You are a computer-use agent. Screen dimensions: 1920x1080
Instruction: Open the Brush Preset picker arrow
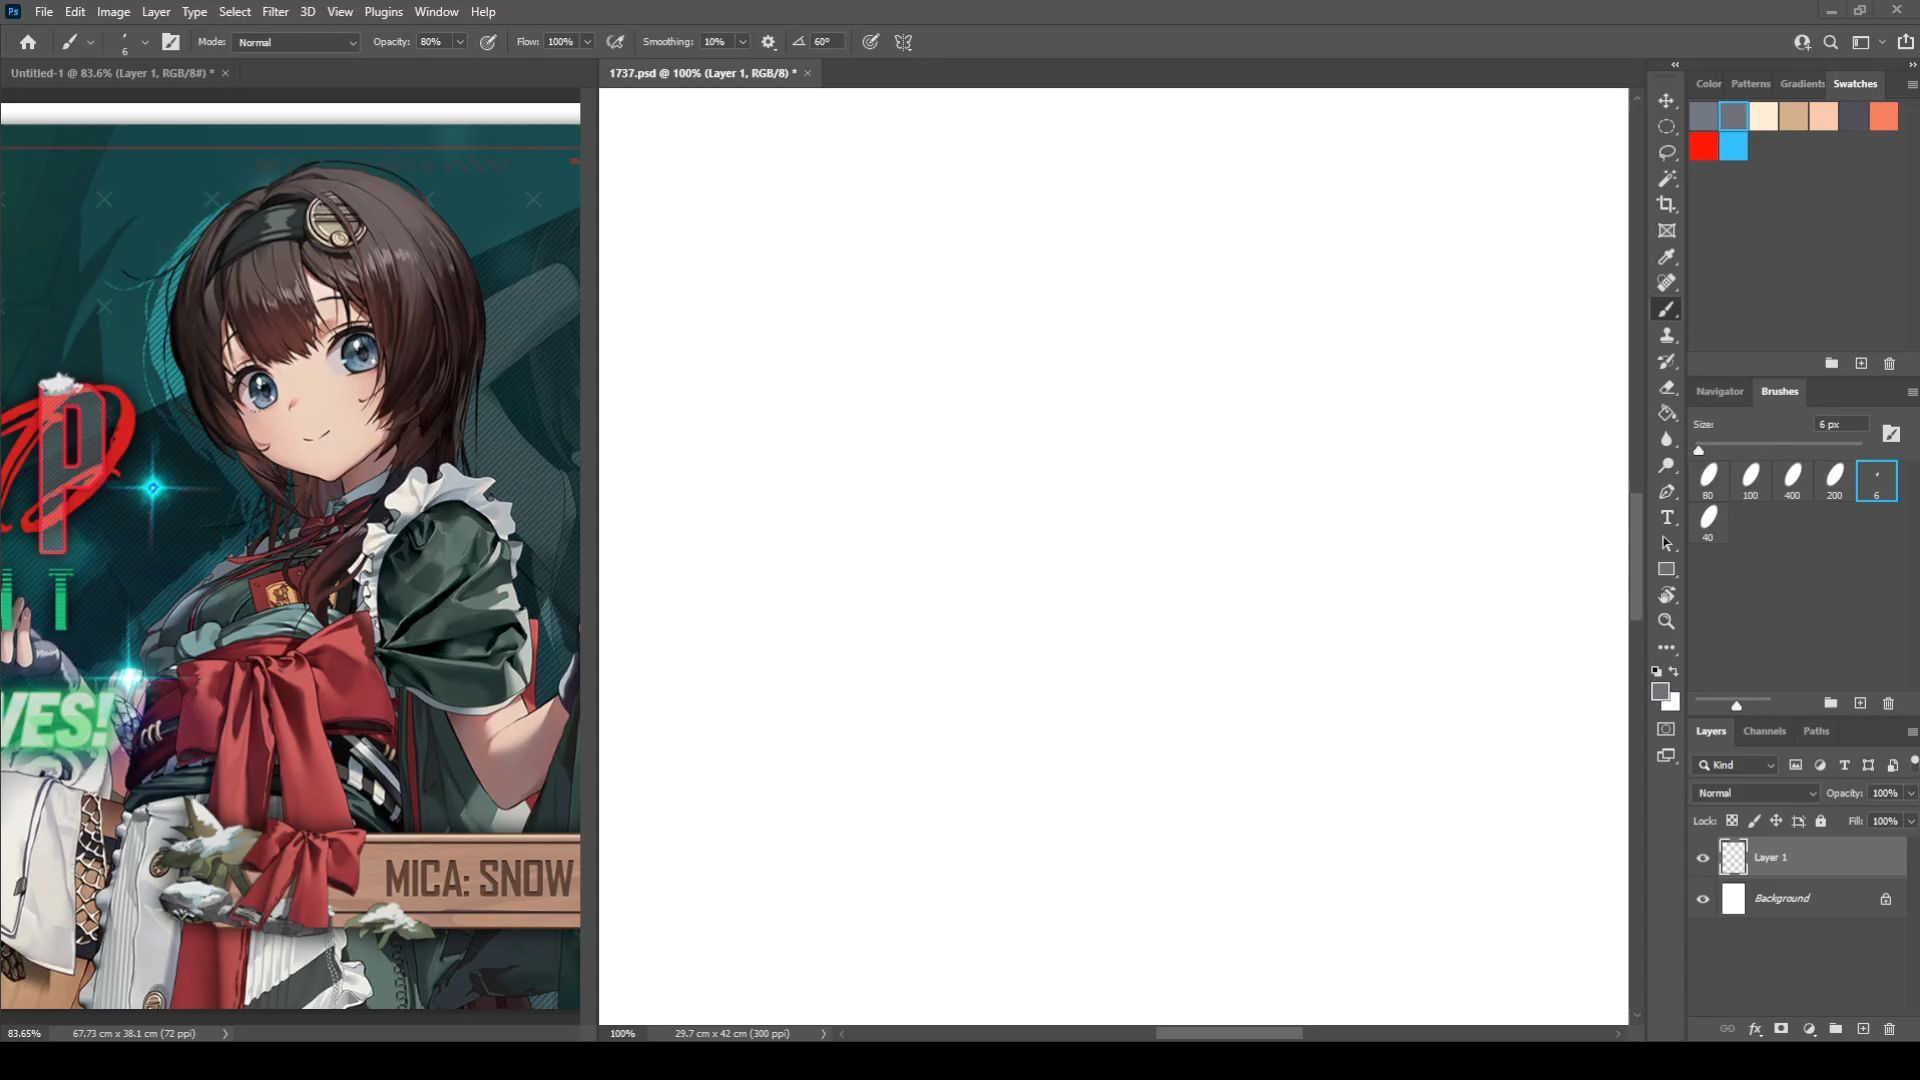tap(145, 42)
